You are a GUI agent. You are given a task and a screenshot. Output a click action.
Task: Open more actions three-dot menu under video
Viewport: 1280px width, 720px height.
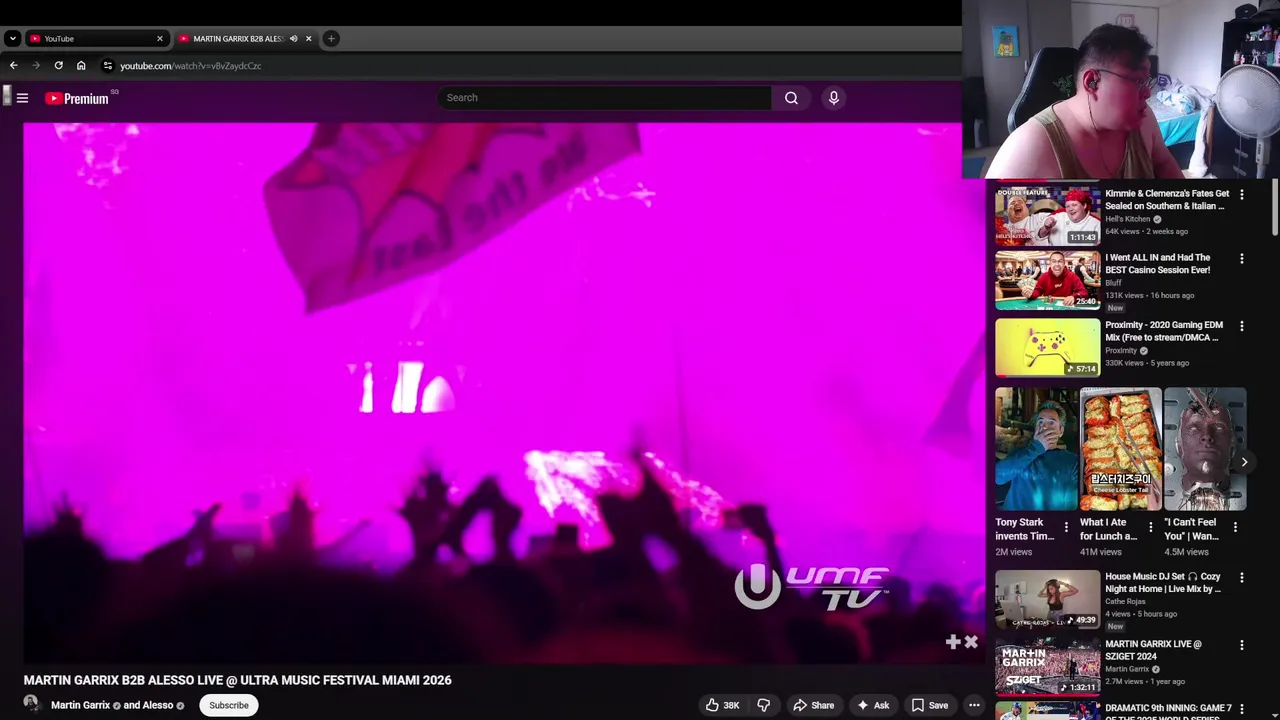[974, 705]
